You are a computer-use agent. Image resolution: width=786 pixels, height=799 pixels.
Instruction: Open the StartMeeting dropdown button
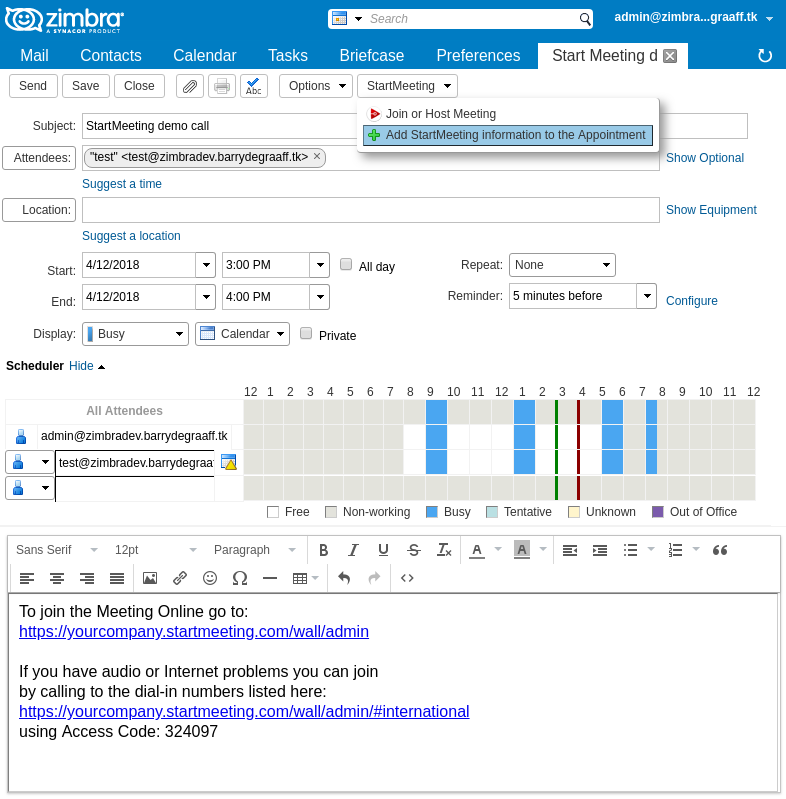click(x=407, y=86)
